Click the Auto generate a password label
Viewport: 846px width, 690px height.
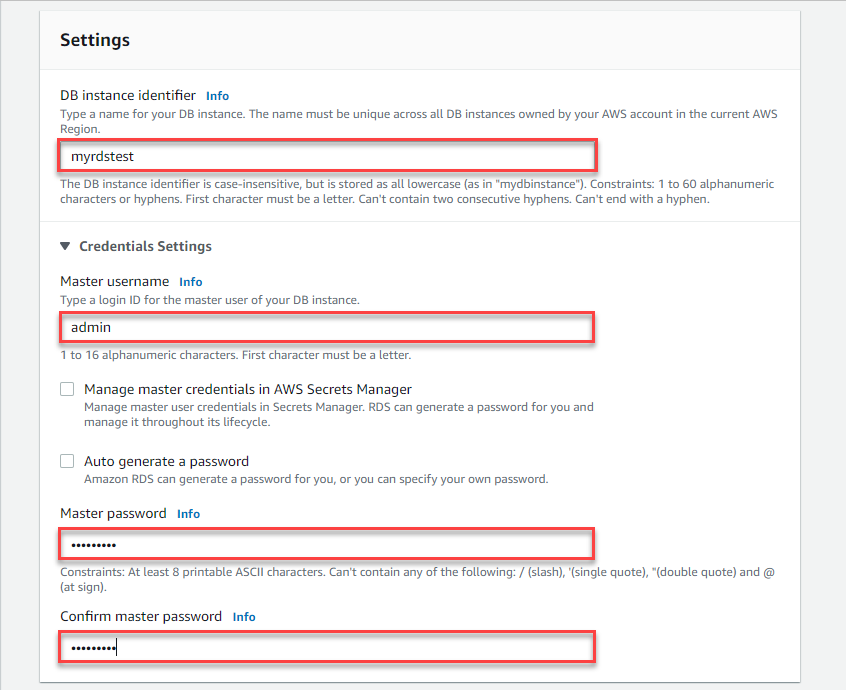(166, 461)
